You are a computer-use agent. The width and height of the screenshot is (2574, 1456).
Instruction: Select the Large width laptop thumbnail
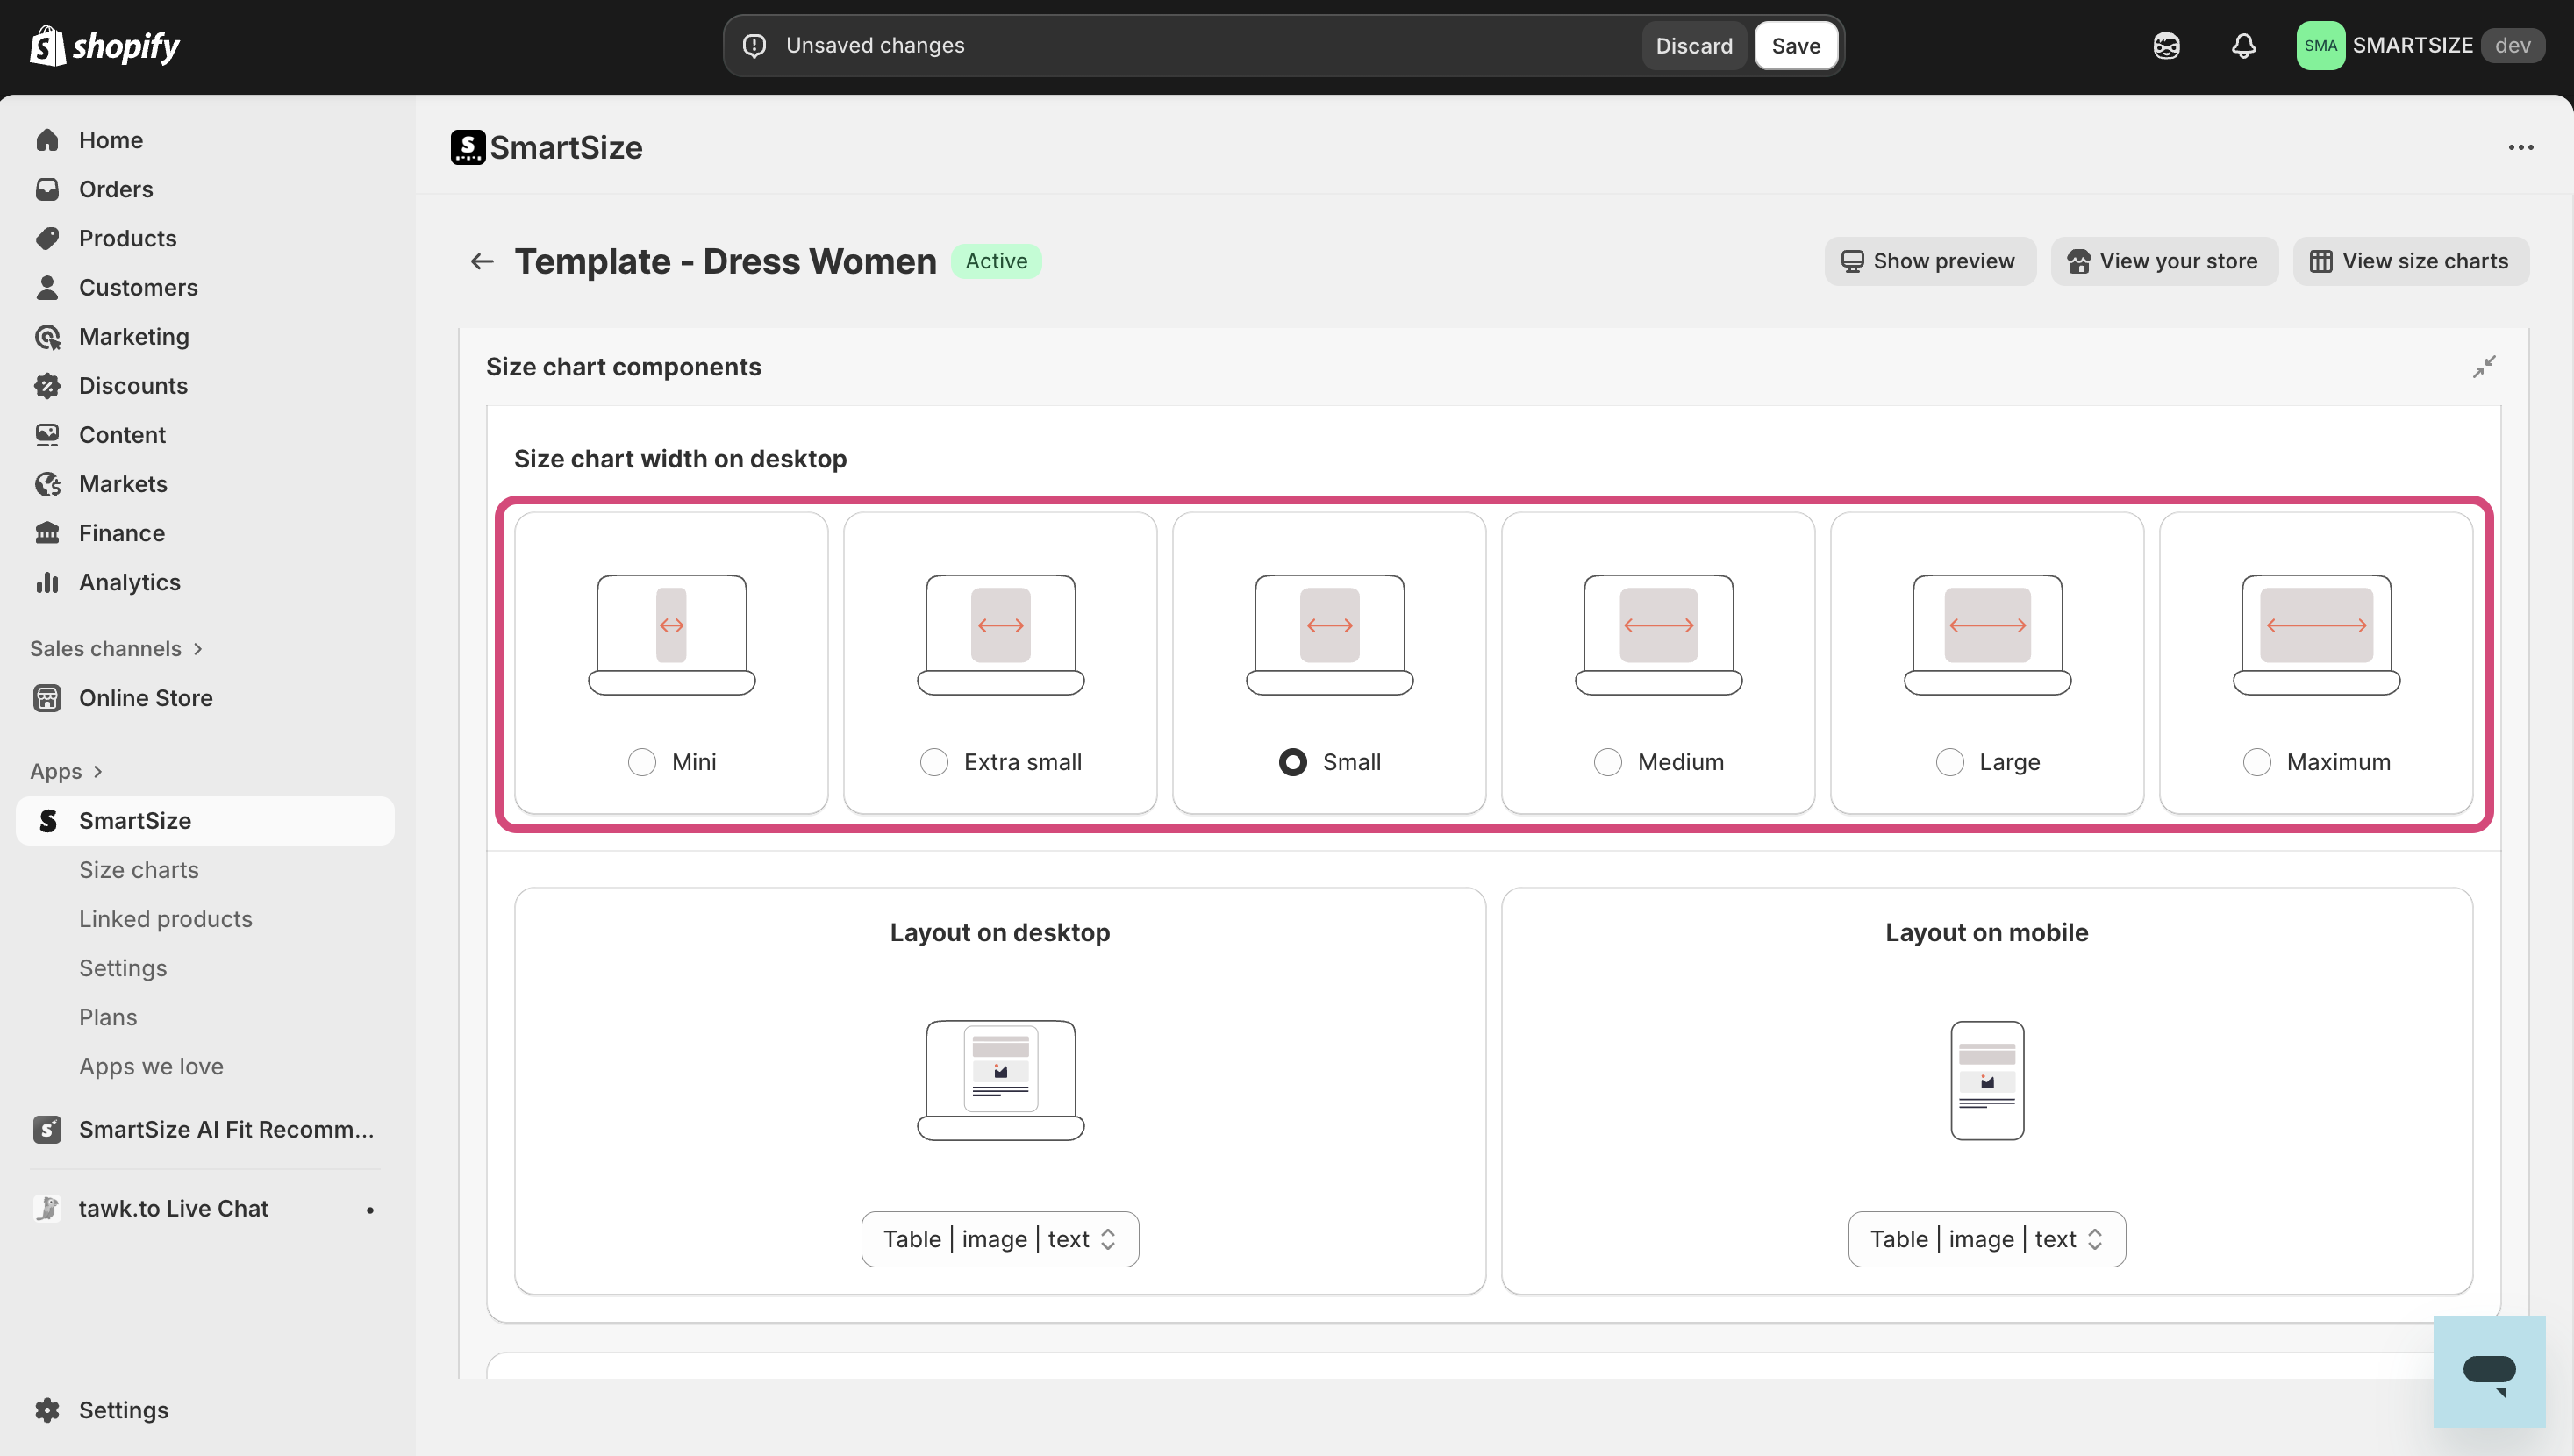pos(1987,634)
